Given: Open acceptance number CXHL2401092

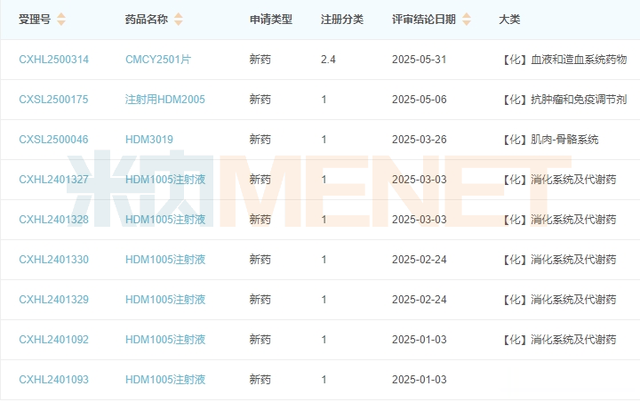Looking at the screenshot, I should tap(53, 340).
